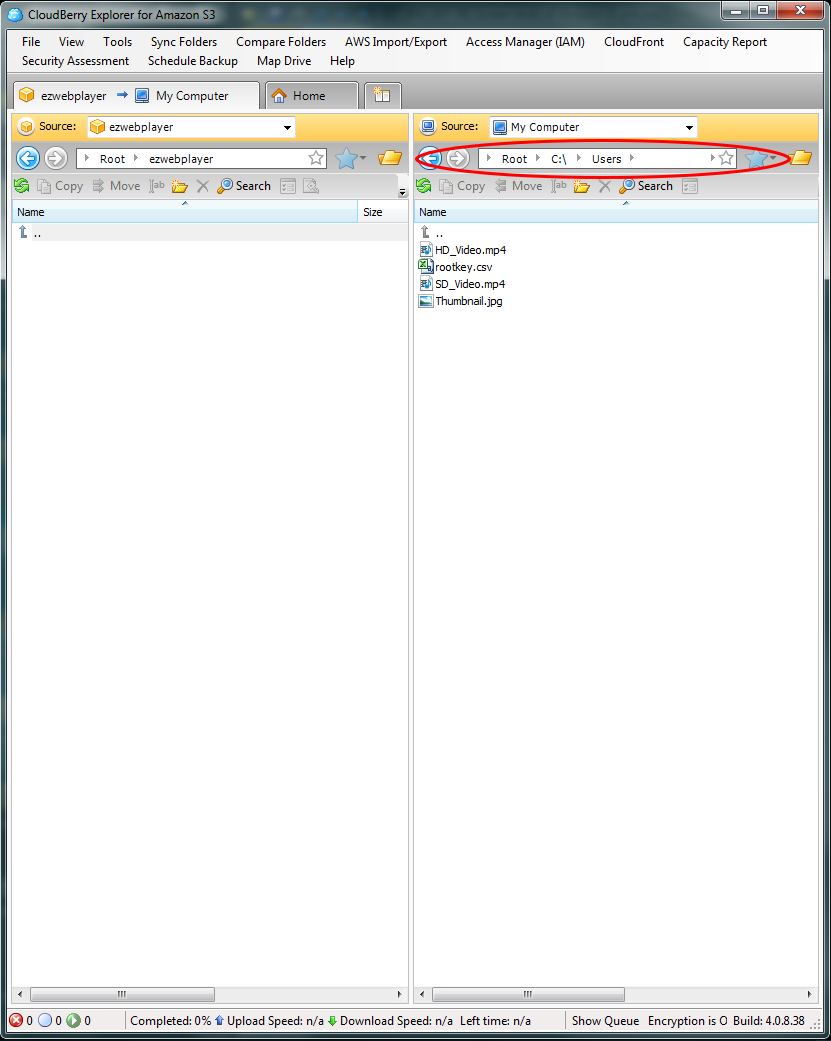Open the File menu
Image resolution: width=831 pixels, height=1041 pixels.
(31, 42)
